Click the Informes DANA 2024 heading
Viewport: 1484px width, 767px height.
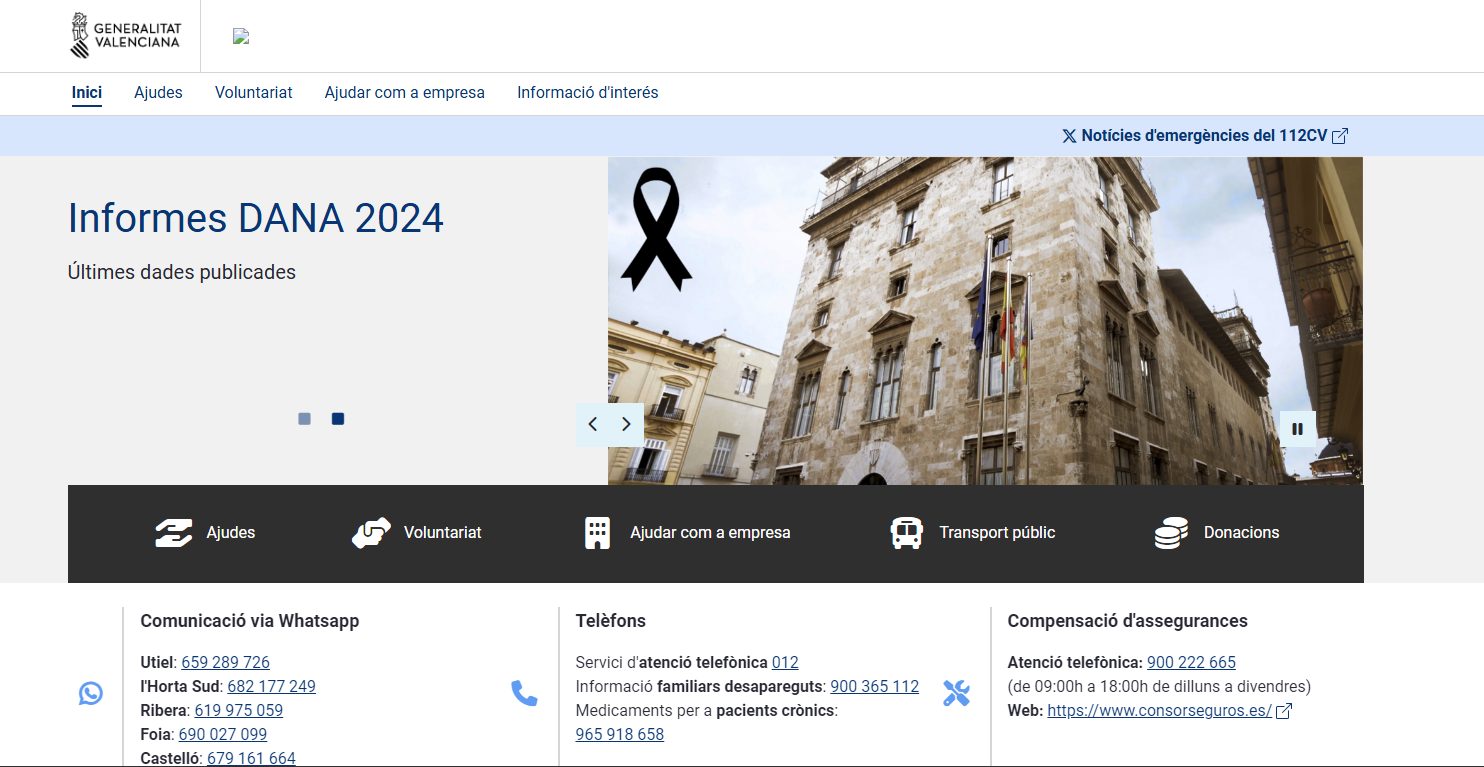click(x=256, y=218)
